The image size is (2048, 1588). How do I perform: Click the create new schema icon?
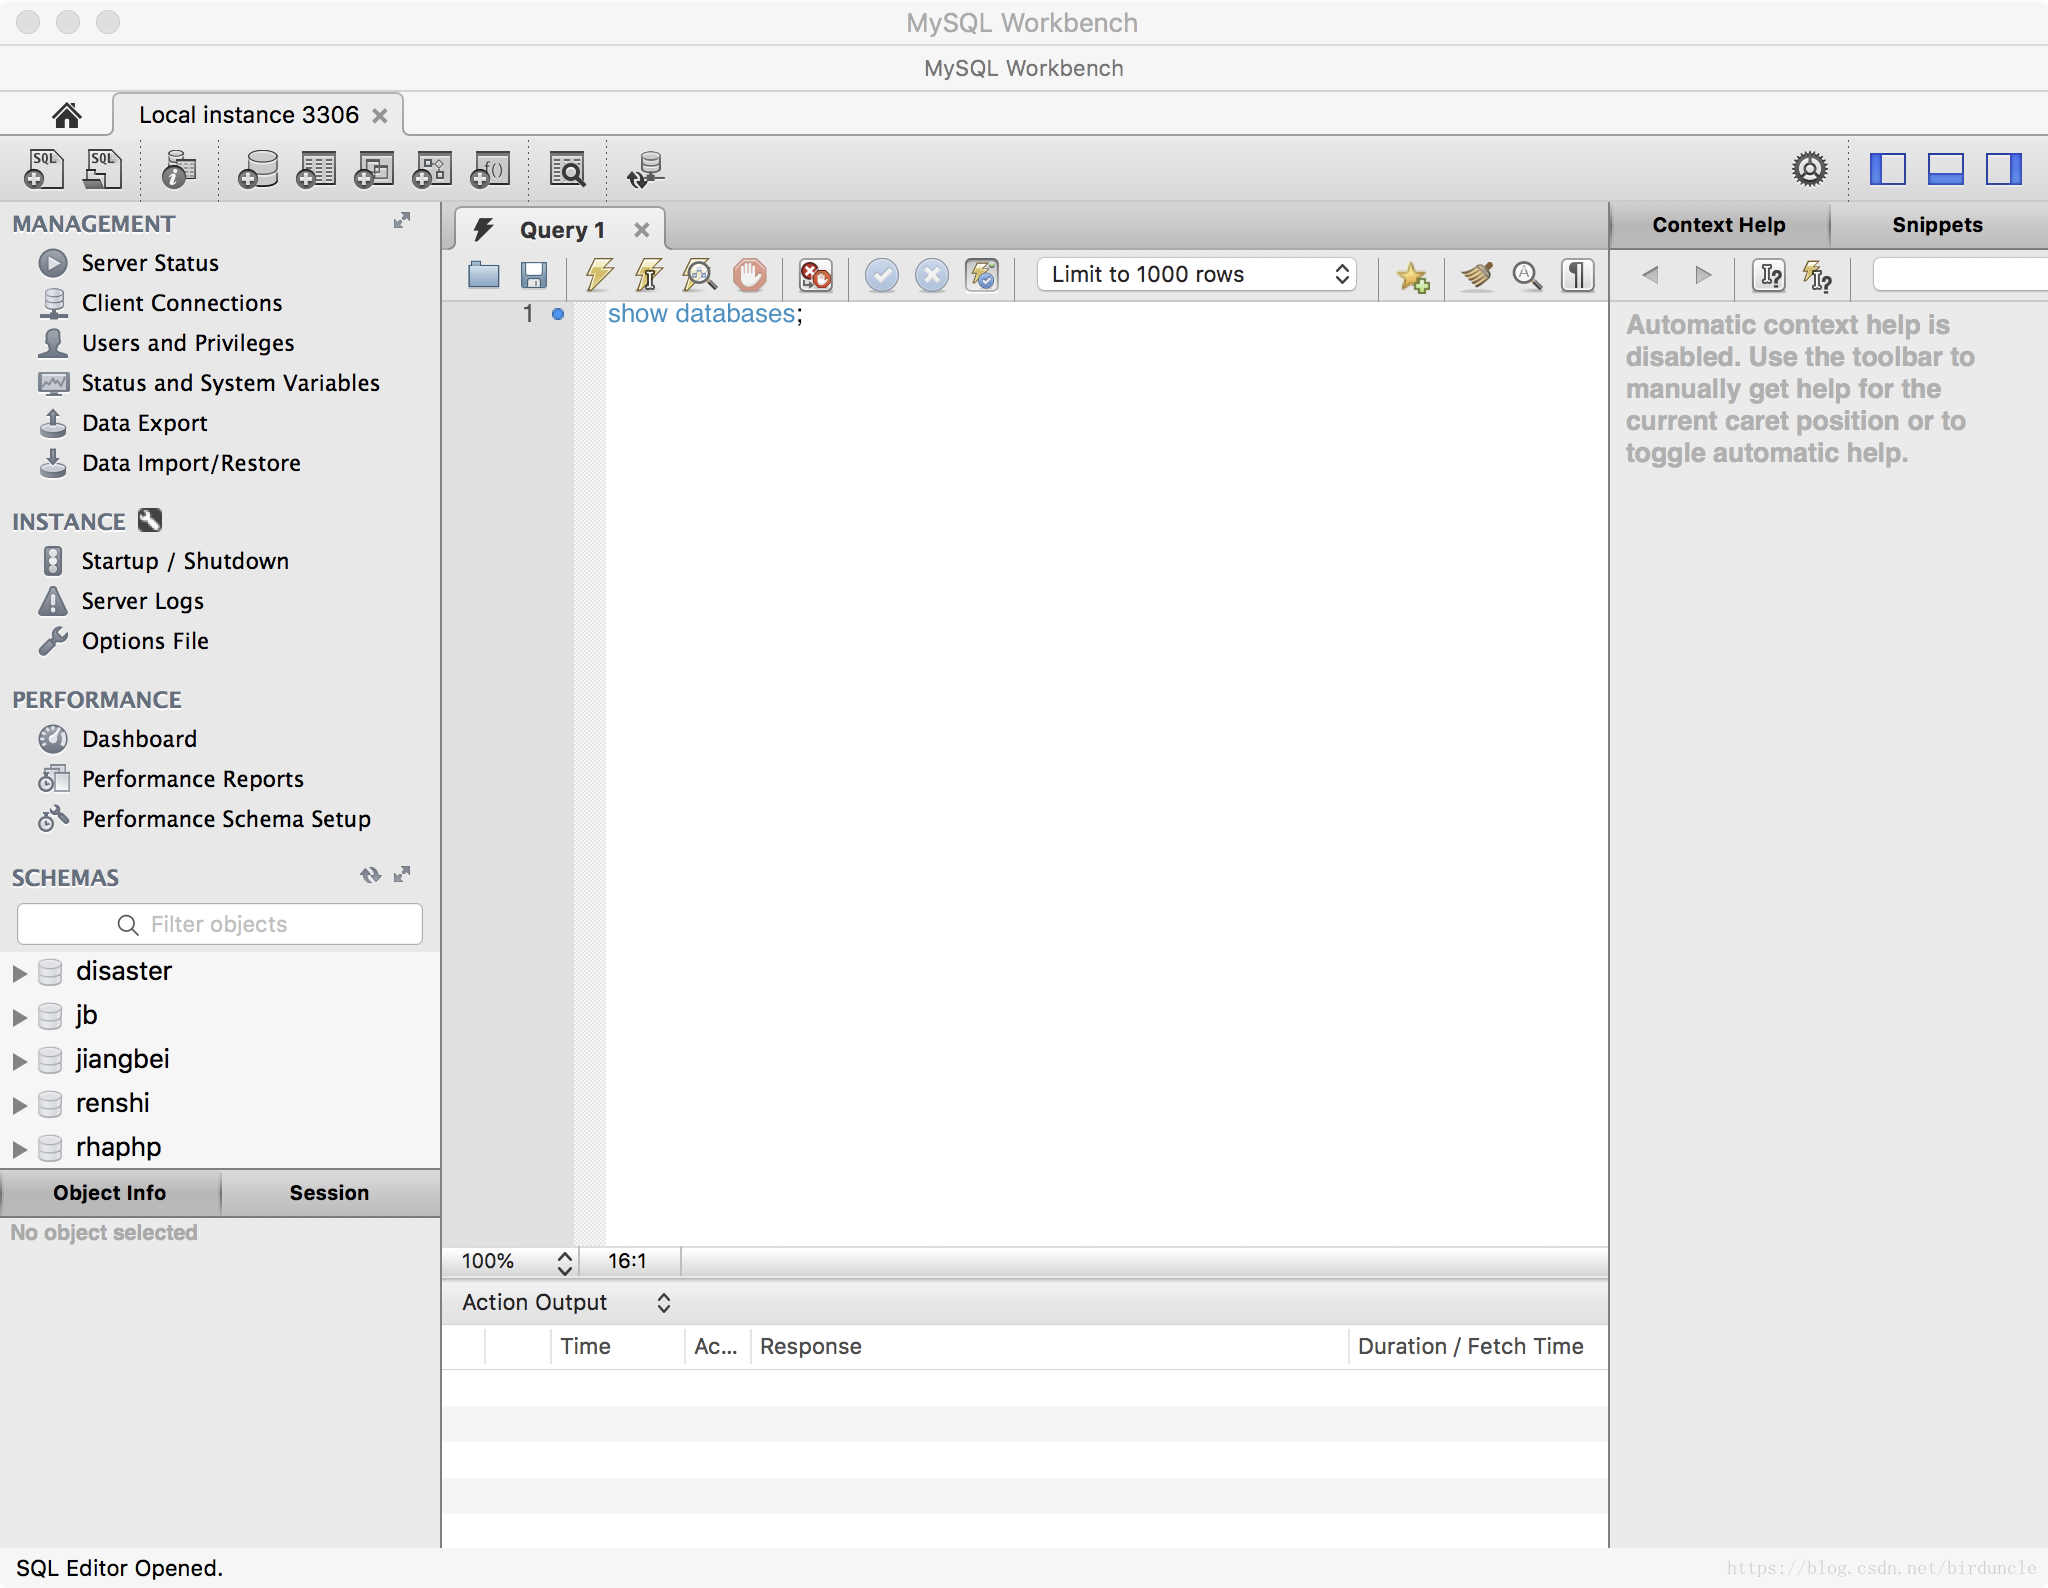coord(258,170)
